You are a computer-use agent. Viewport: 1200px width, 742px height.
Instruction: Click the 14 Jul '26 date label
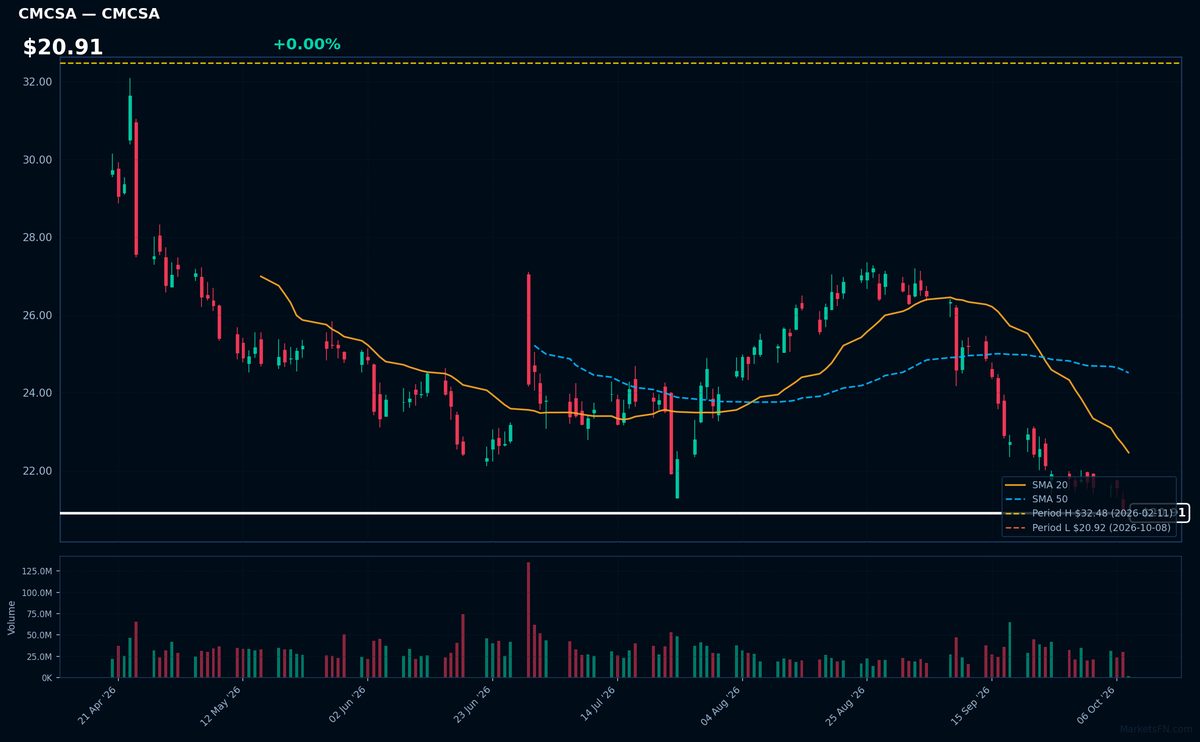click(598, 704)
